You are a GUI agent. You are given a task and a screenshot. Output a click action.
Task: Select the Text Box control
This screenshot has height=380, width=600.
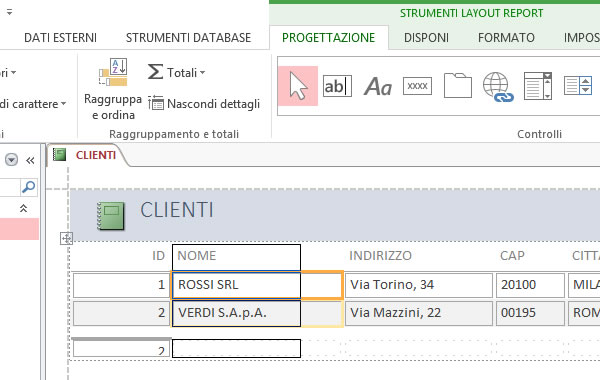[337, 86]
